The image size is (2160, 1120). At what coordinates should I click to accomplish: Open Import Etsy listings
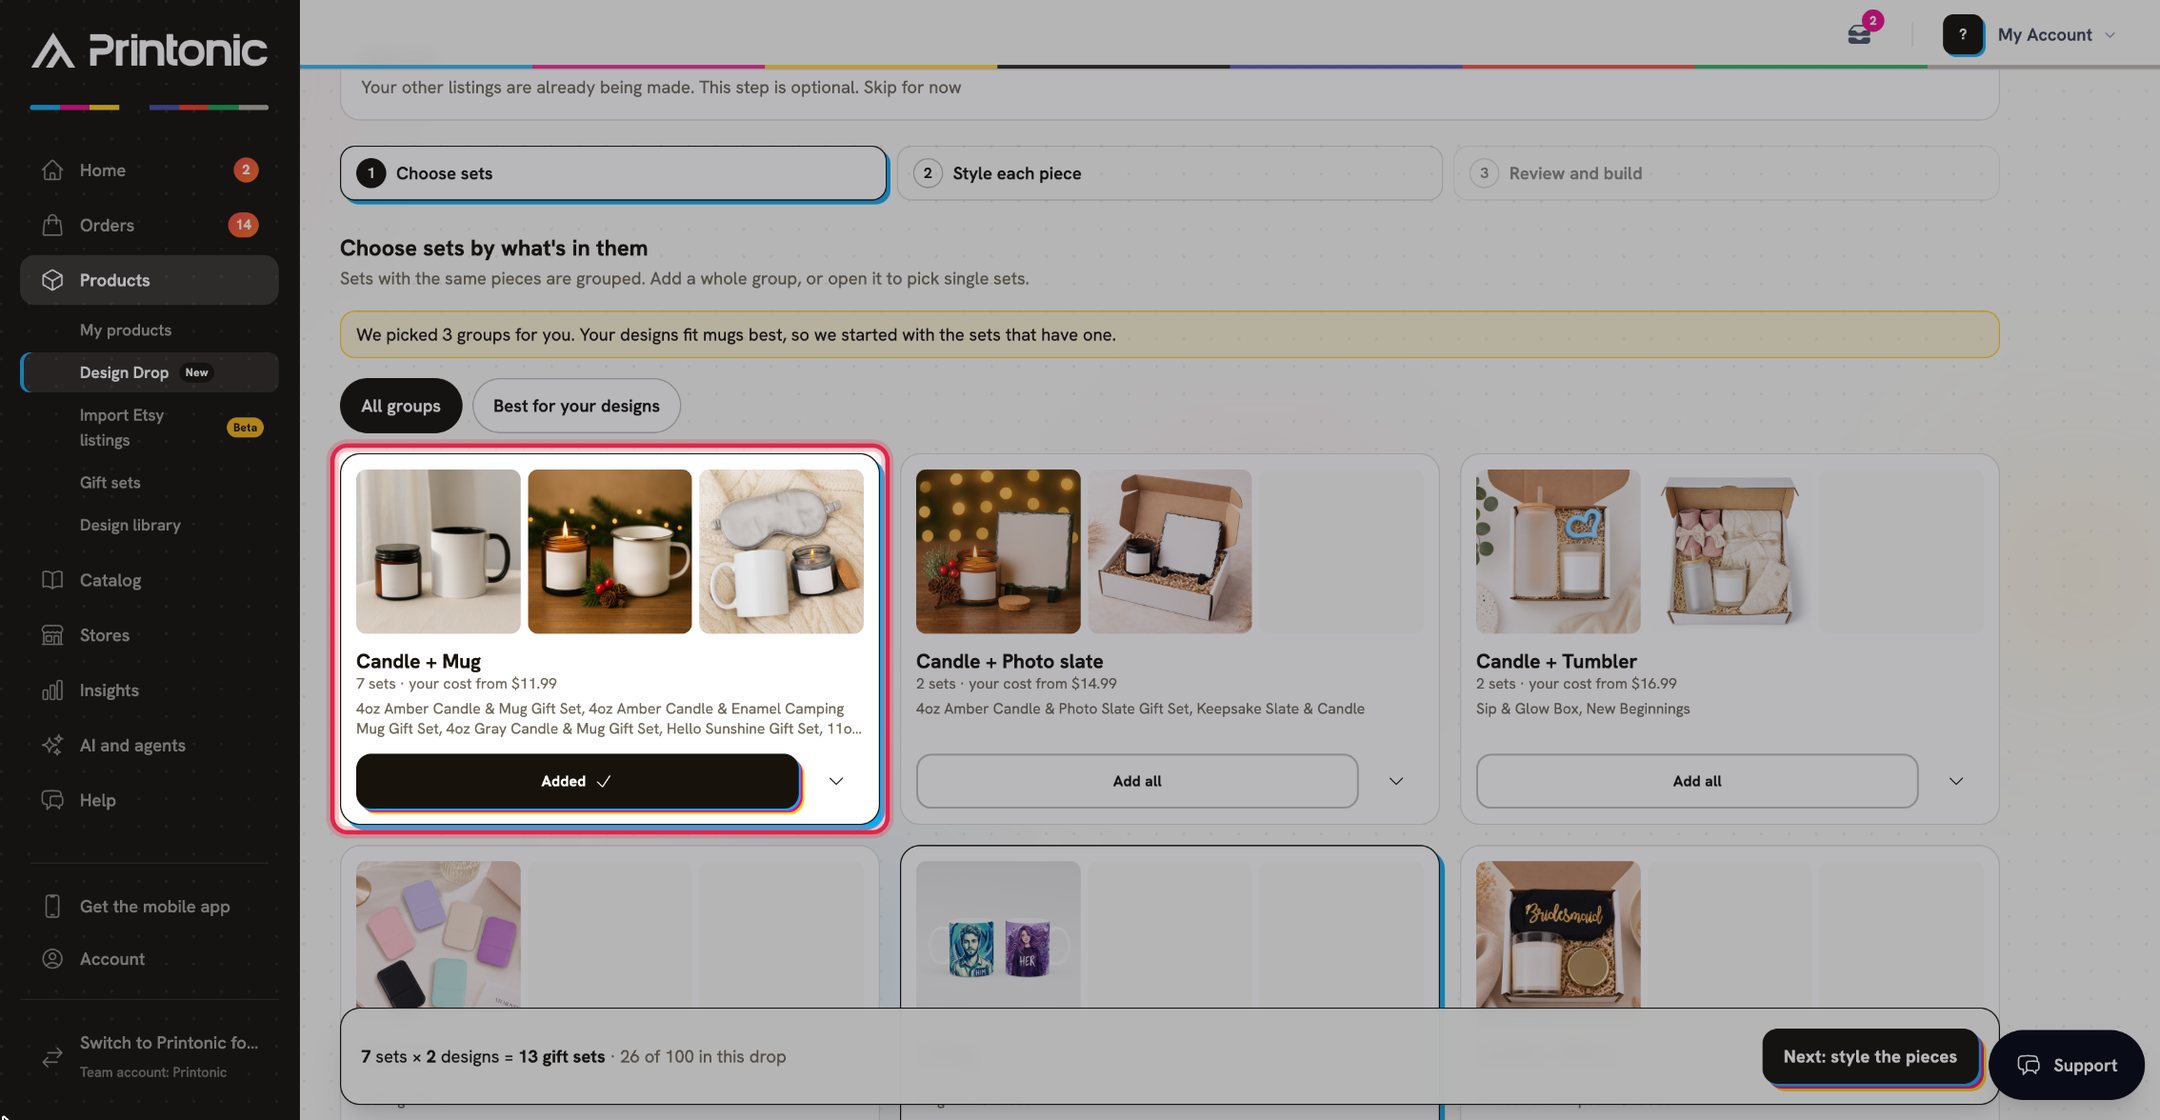click(x=149, y=427)
